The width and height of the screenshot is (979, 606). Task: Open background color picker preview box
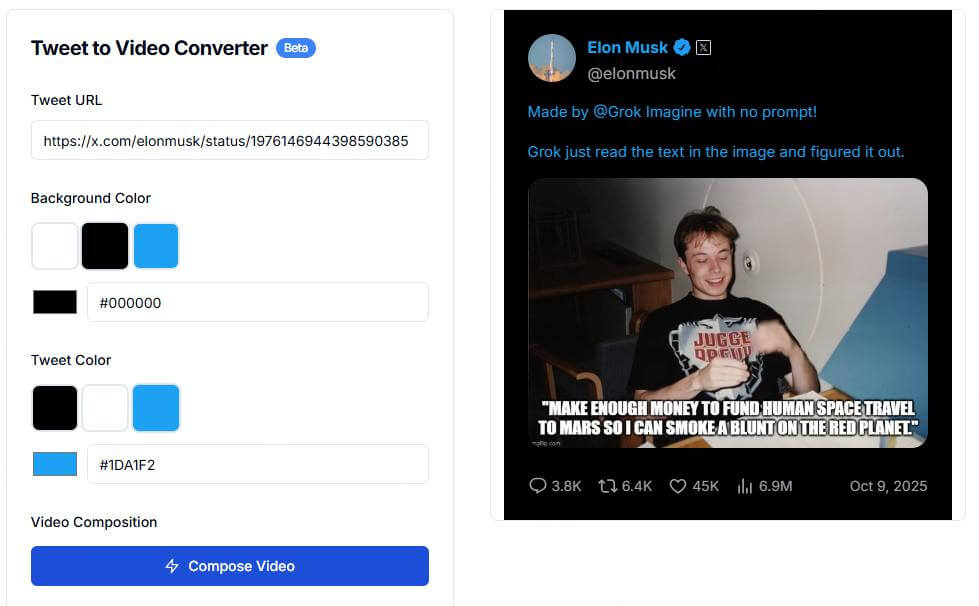55,302
